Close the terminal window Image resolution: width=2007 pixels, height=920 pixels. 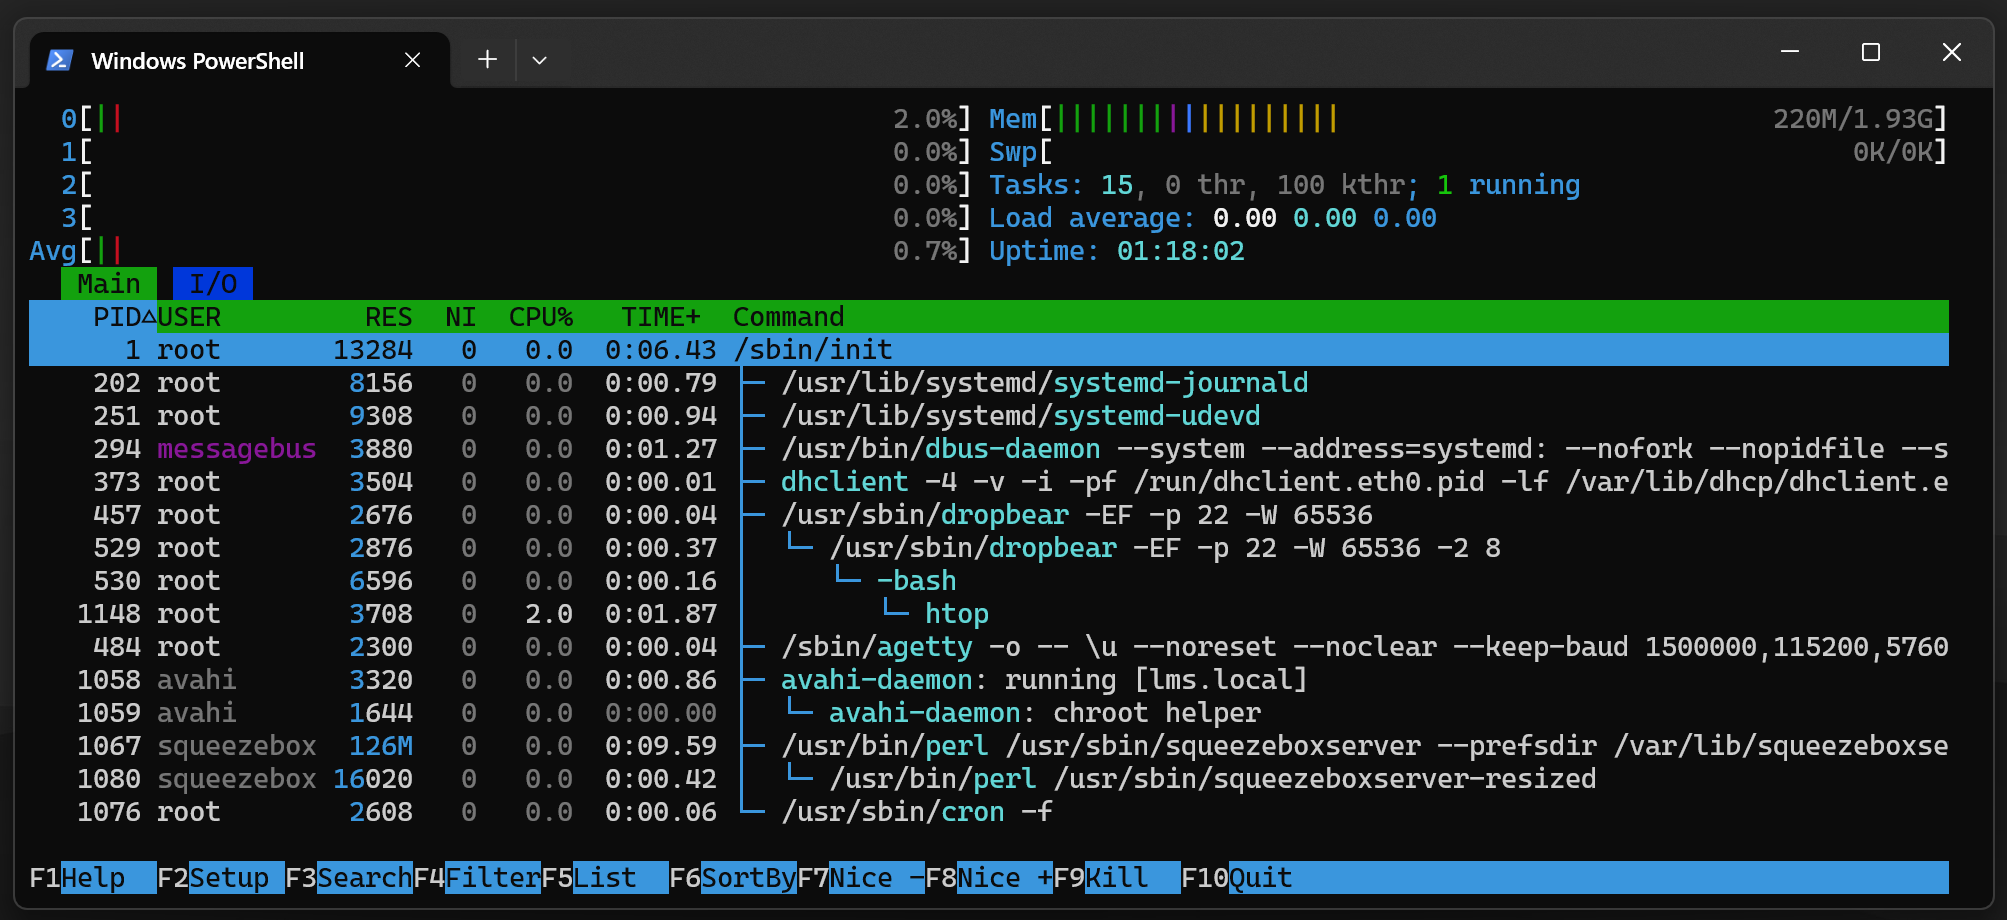[1951, 52]
